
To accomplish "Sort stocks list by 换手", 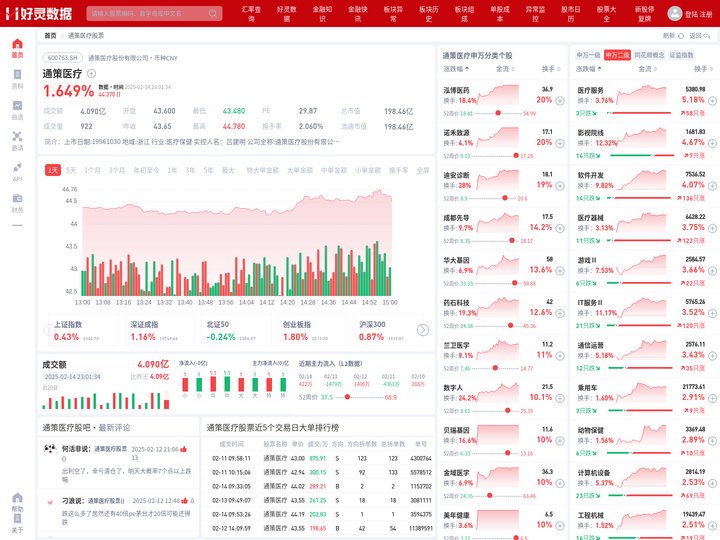I will tap(551, 69).
